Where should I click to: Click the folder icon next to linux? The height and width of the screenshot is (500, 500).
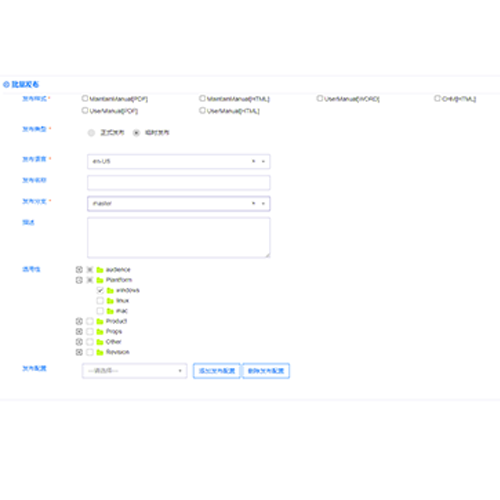pos(110,301)
